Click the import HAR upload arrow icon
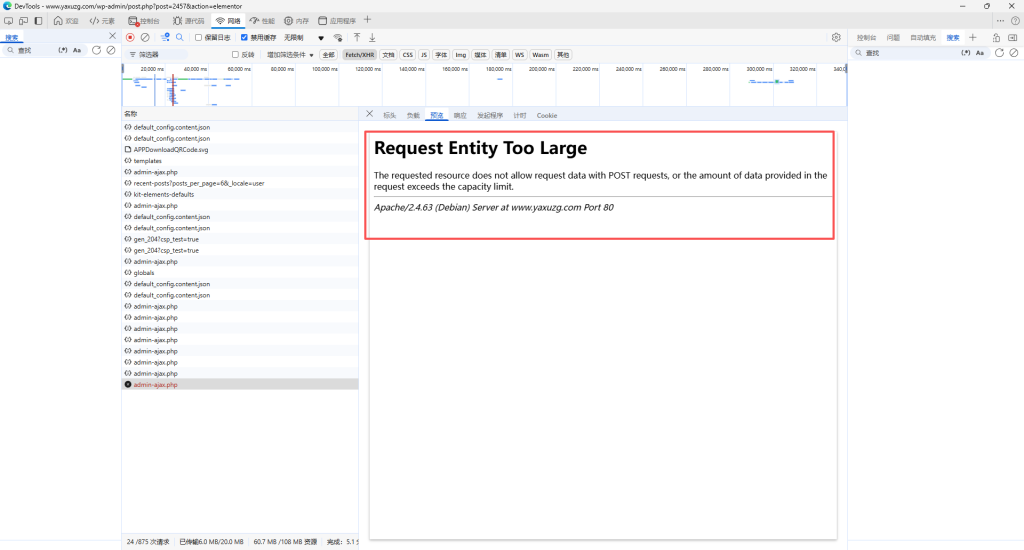 point(356,37)
